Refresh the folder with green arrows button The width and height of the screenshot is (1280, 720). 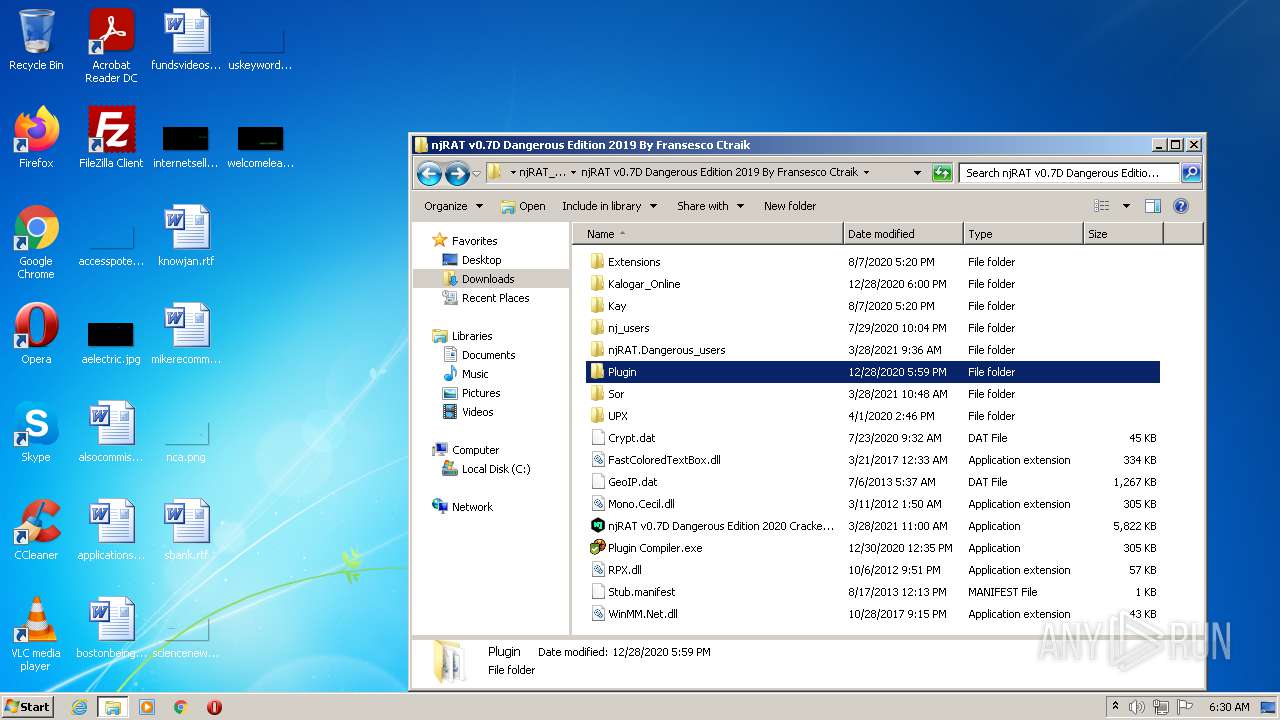point(942,173)
